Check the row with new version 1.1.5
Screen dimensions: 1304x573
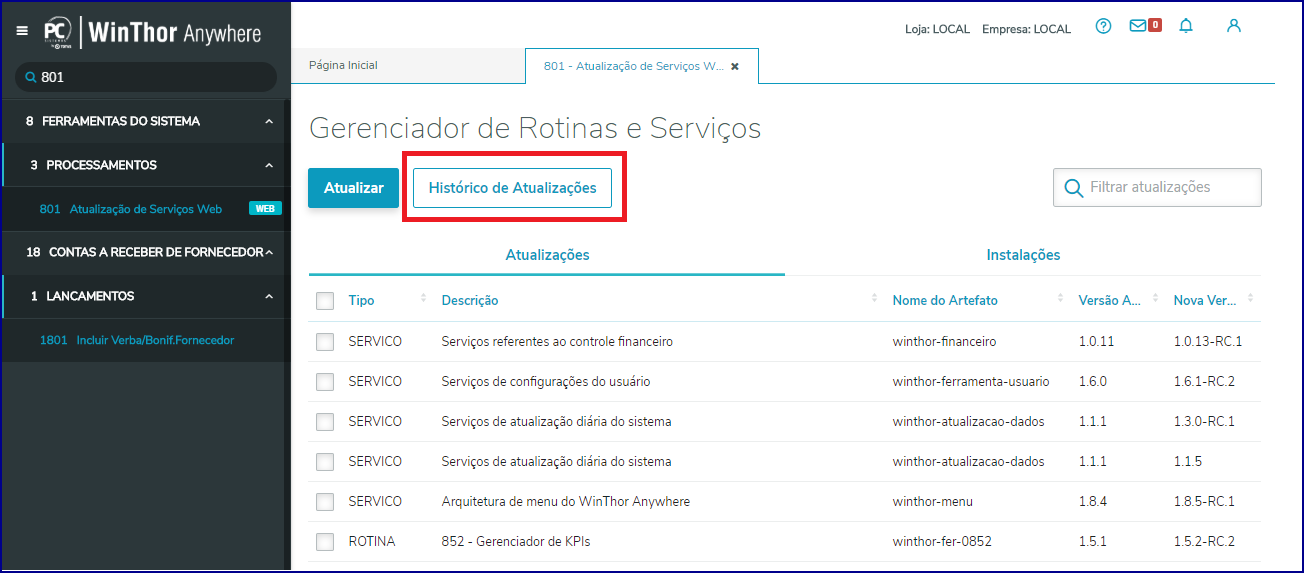pos(325,462)
